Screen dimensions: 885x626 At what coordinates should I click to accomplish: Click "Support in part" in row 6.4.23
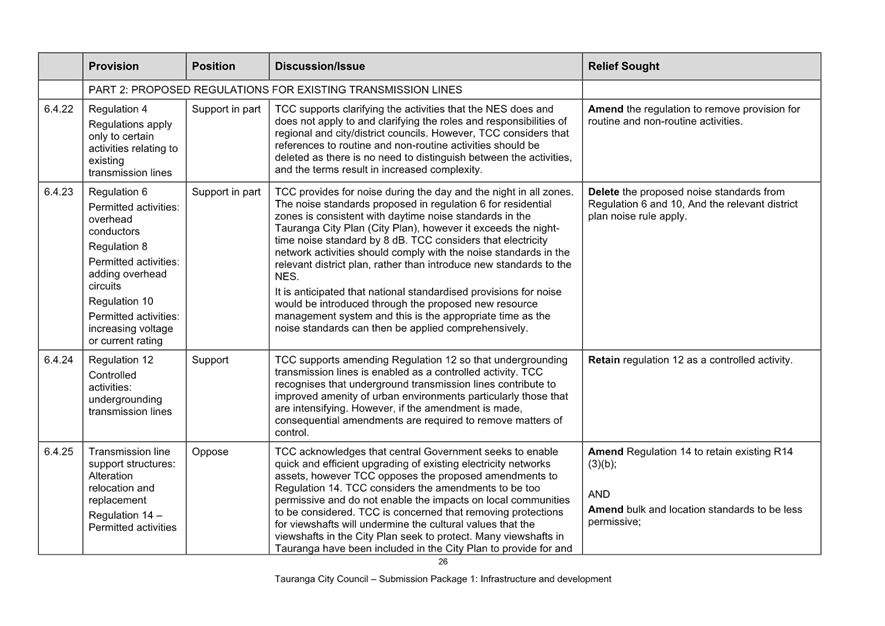point(226,192)
